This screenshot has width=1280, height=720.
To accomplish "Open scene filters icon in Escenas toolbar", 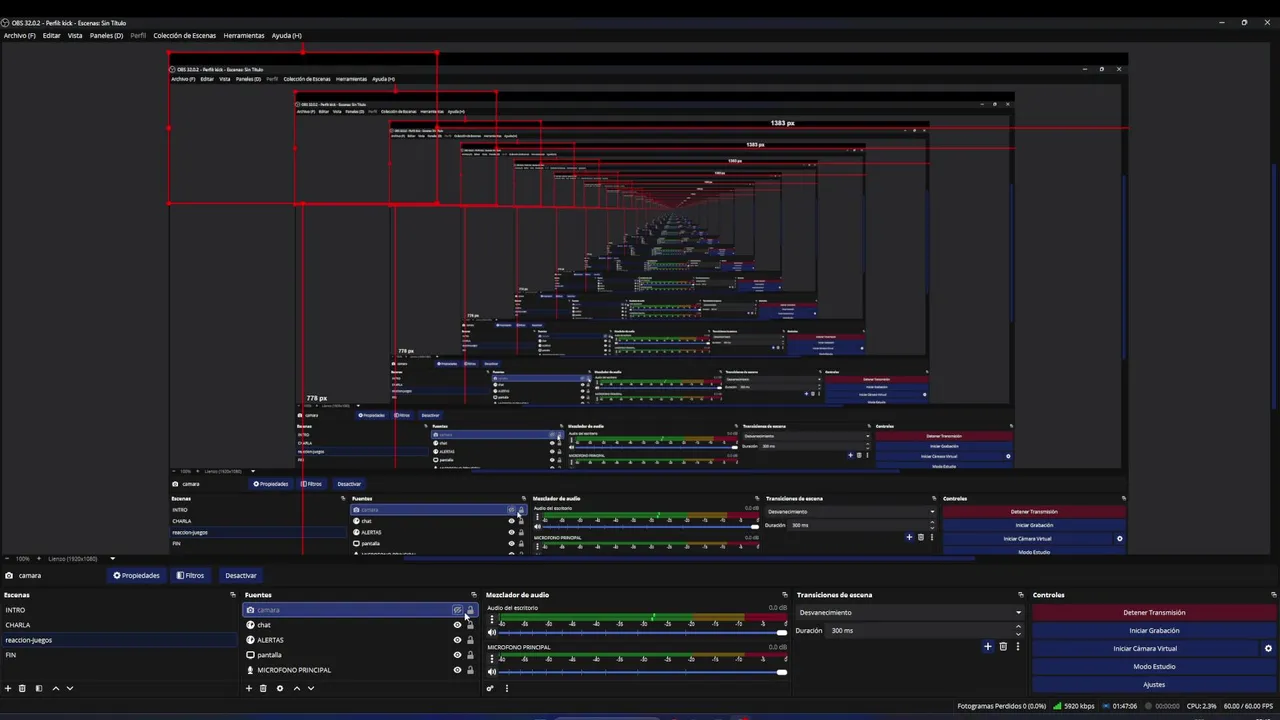I will [x=39, y=688].
